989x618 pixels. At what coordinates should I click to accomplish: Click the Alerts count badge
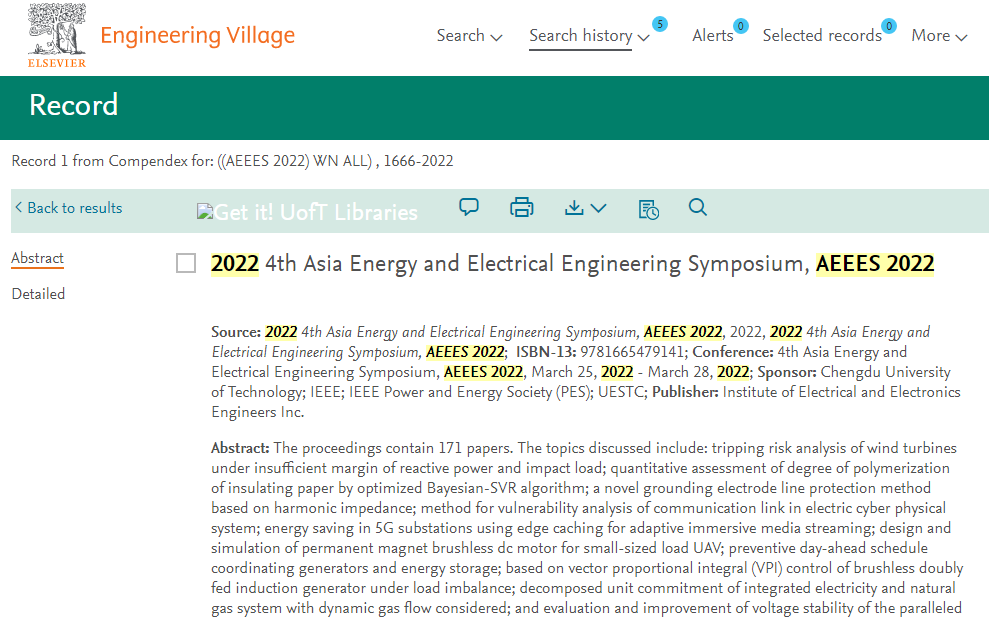tap(740, 26)
